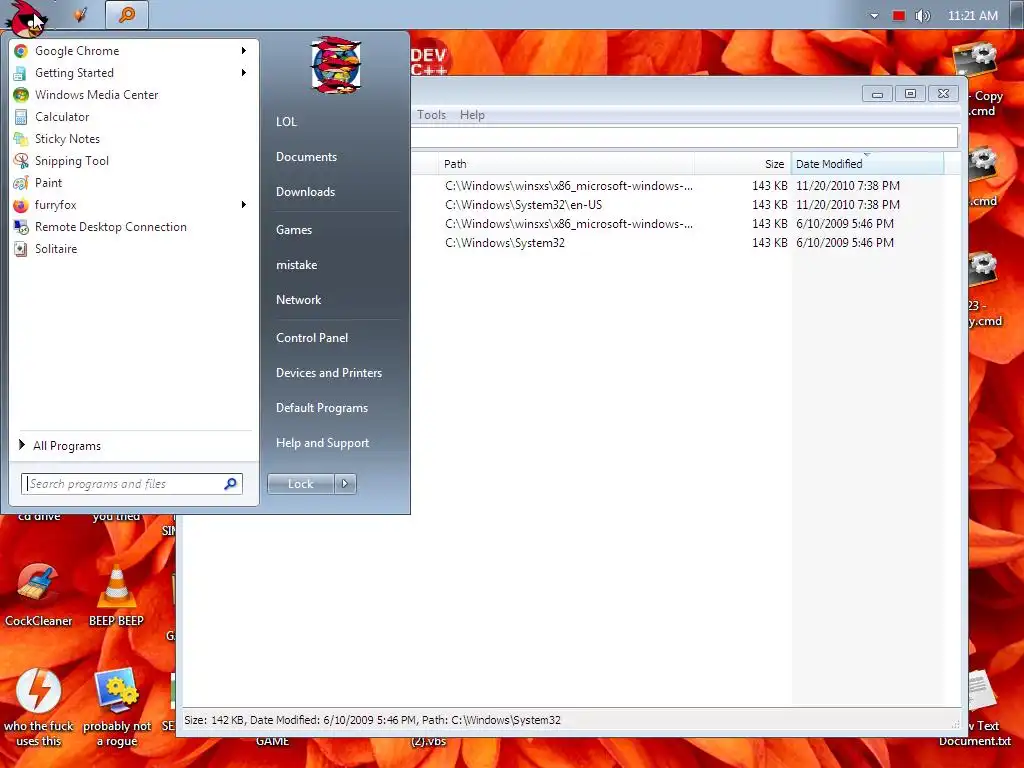Screen dimensions: 1024x768
Task: Open Network from Start menu
Action: pos(298,300)
